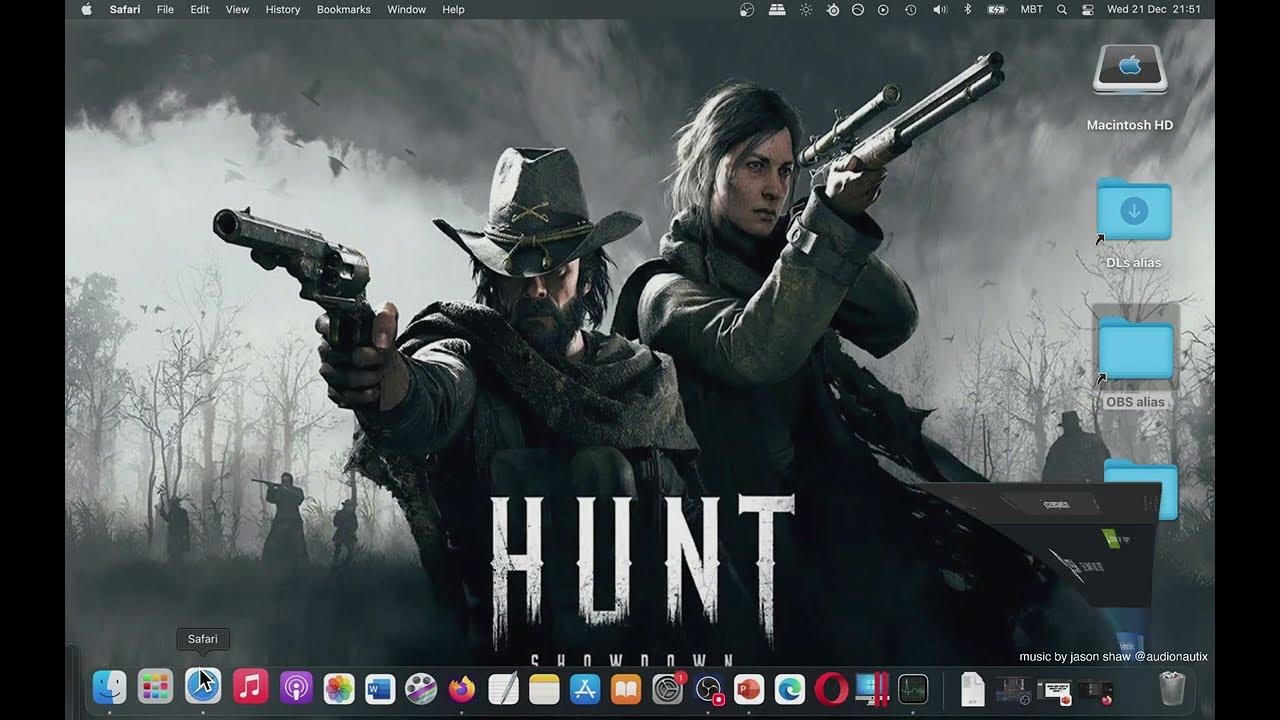Open the volume control in menu bar
1280x720 pixels.
939,9
